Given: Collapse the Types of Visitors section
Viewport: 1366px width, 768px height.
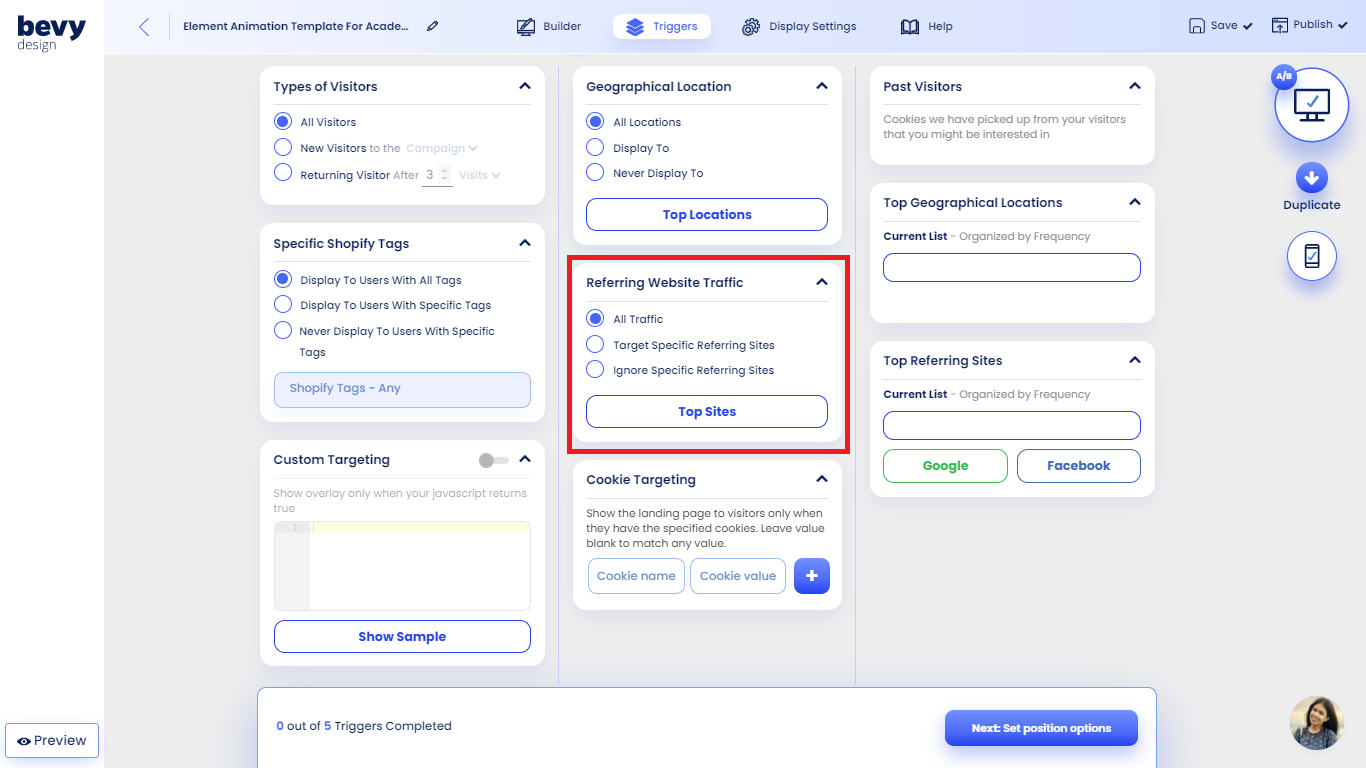Looking at the screenshot, I should (525, 86).
